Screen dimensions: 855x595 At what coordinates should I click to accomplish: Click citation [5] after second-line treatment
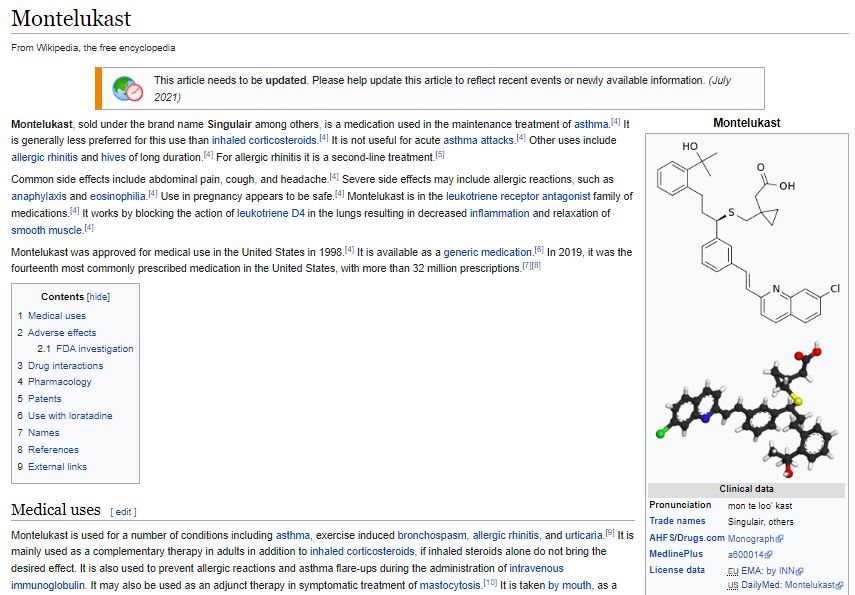[439, 154]
